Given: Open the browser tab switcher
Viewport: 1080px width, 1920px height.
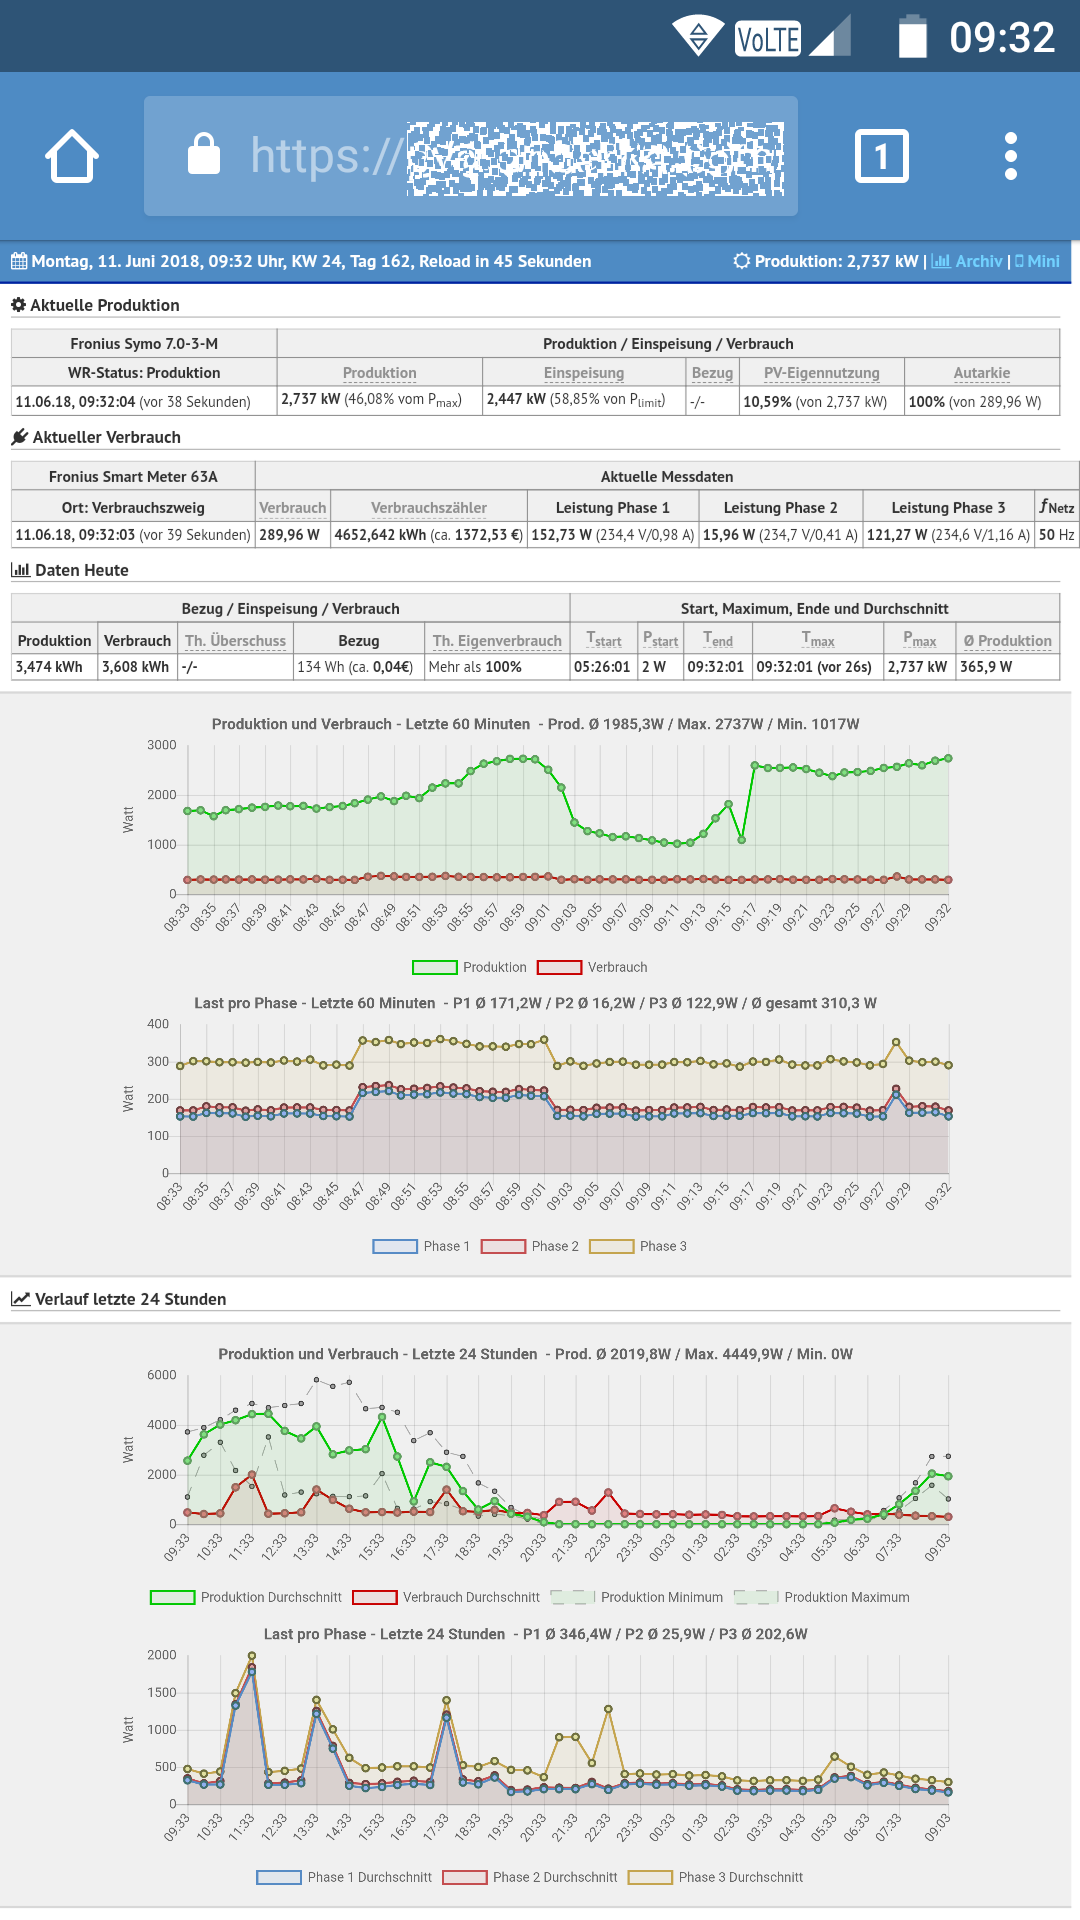Looking at the screenshot, I should 881,156.
